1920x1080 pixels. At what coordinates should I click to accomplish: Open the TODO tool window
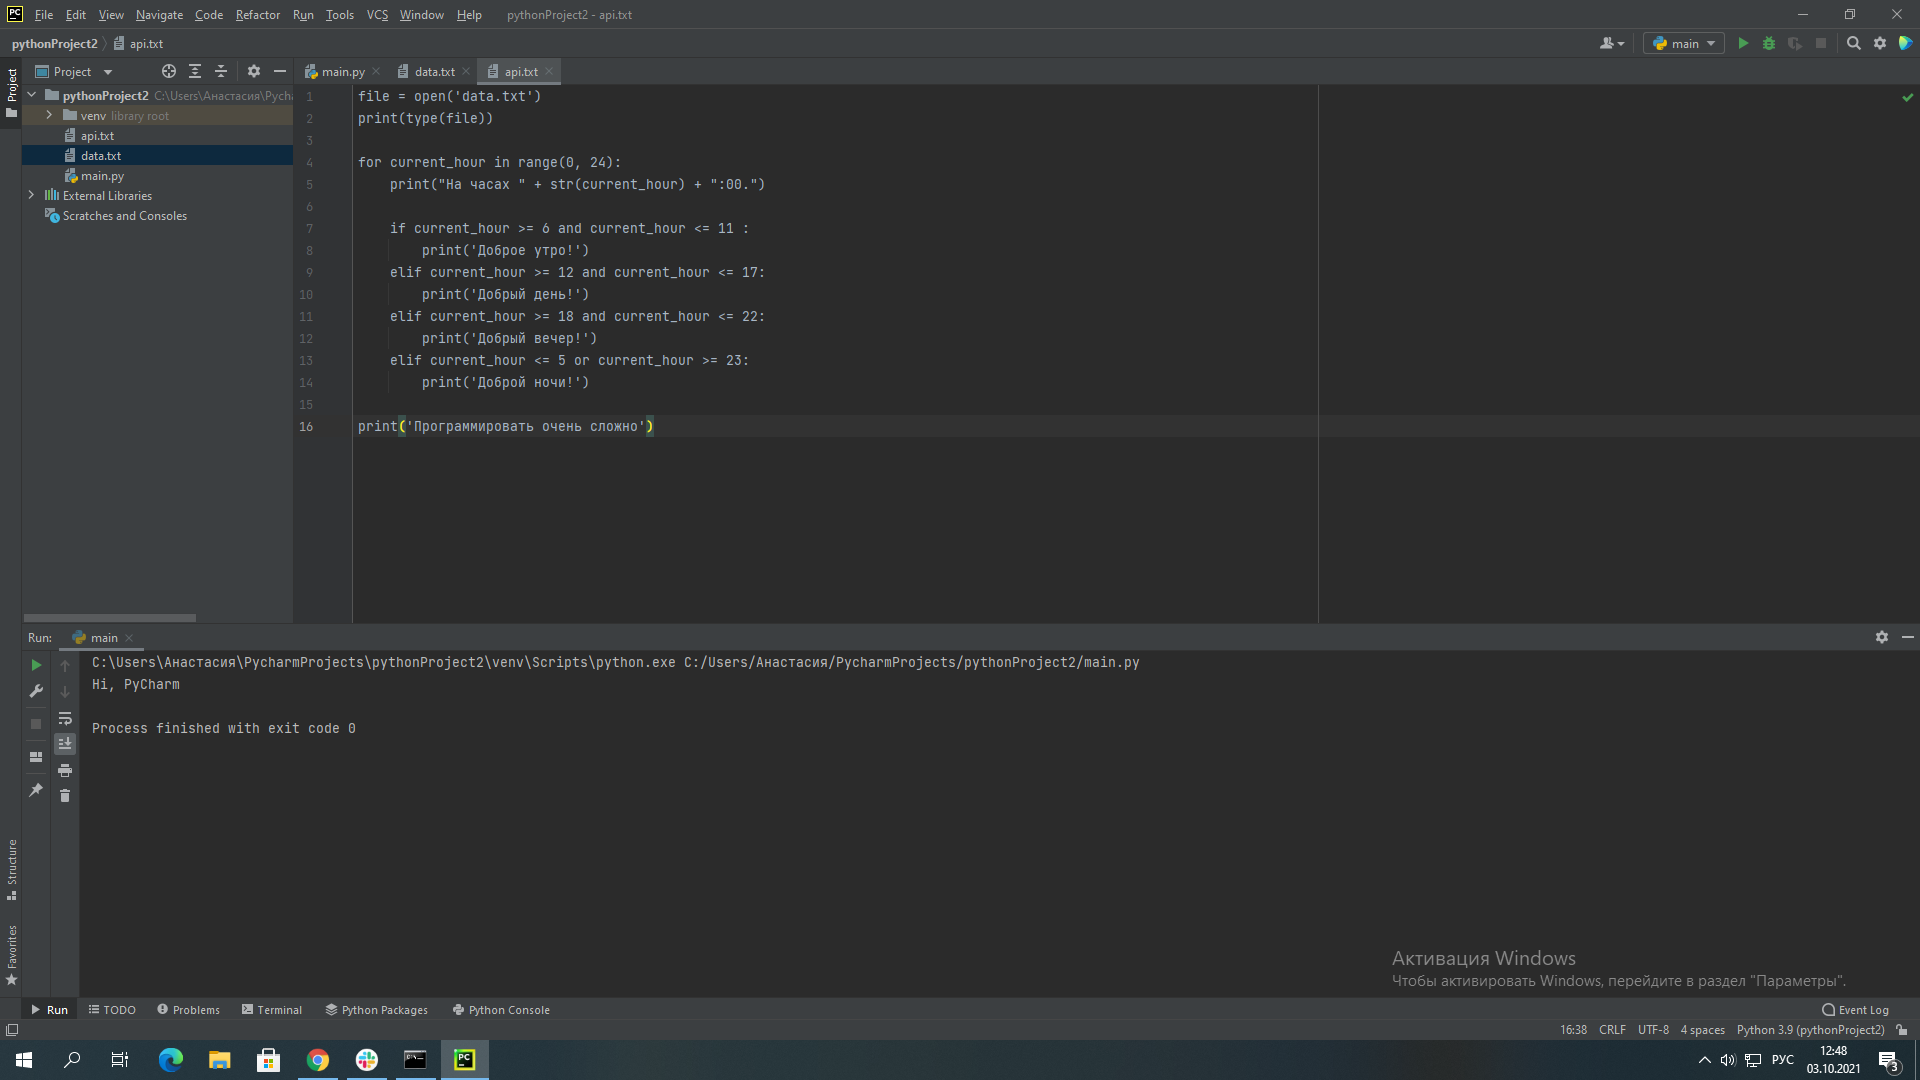pos(112,1010)
